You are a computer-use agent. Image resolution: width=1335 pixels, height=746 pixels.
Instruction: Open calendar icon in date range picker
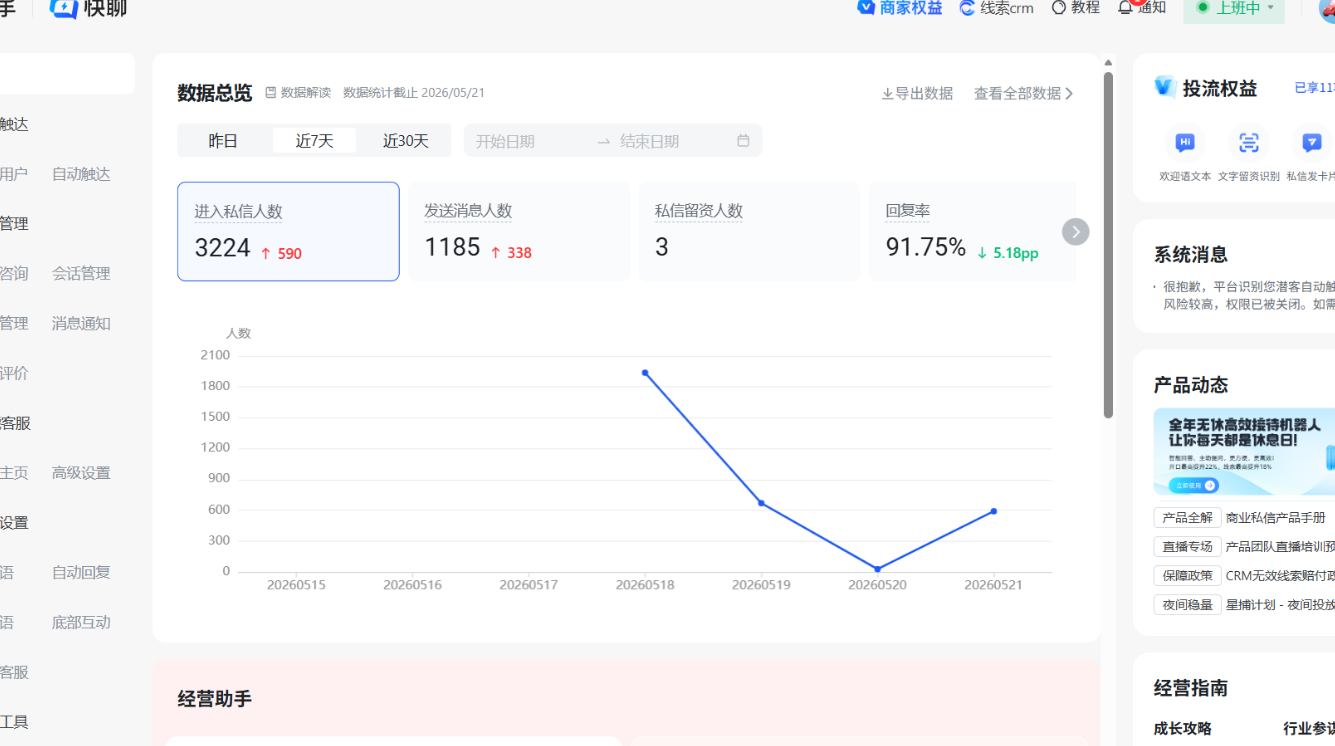coord(743,141)
